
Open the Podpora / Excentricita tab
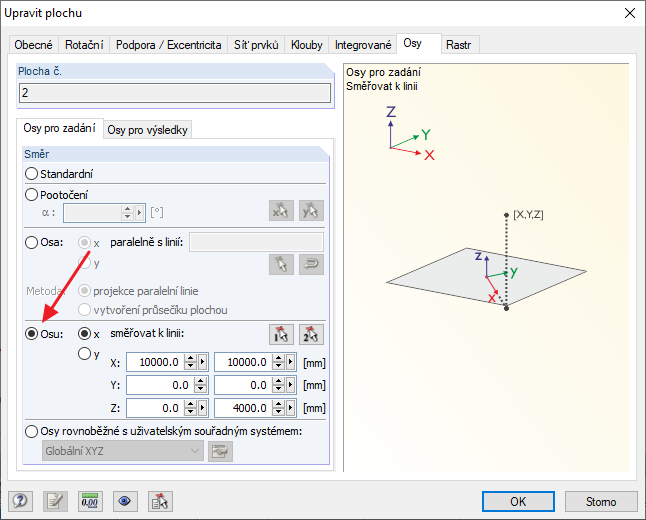click(x=169, y=45)
